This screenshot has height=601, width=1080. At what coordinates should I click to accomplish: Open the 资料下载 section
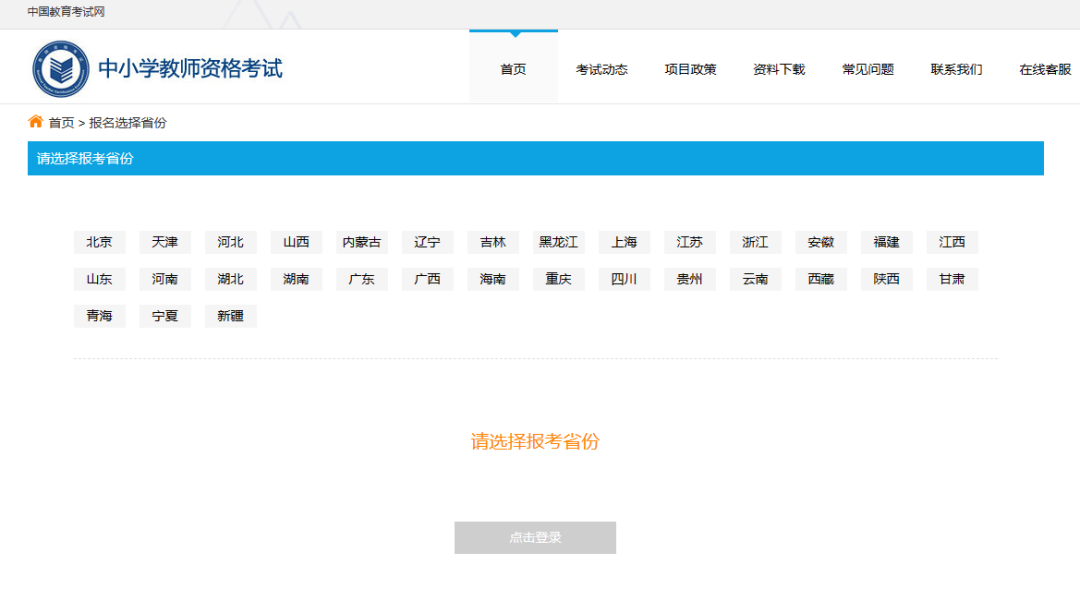[779, 69]
